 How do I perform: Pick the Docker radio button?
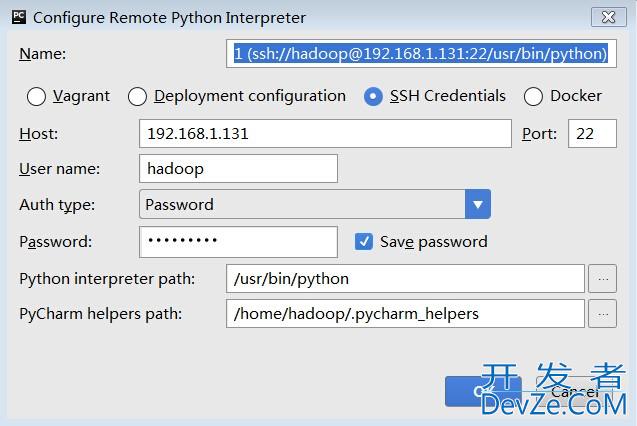coord(533,97)
